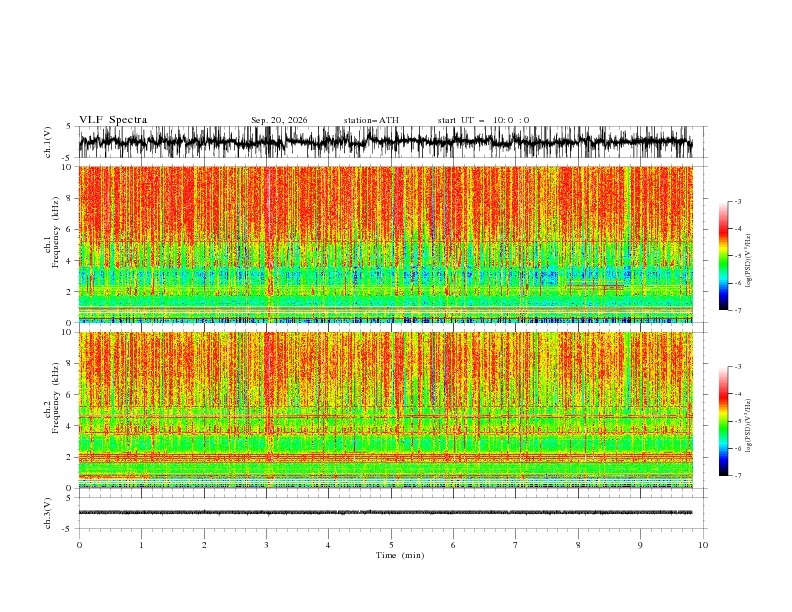Click the blue band near 3 kHz in ch.1
This screenshot has height=612, width=792.
[385, 276]
